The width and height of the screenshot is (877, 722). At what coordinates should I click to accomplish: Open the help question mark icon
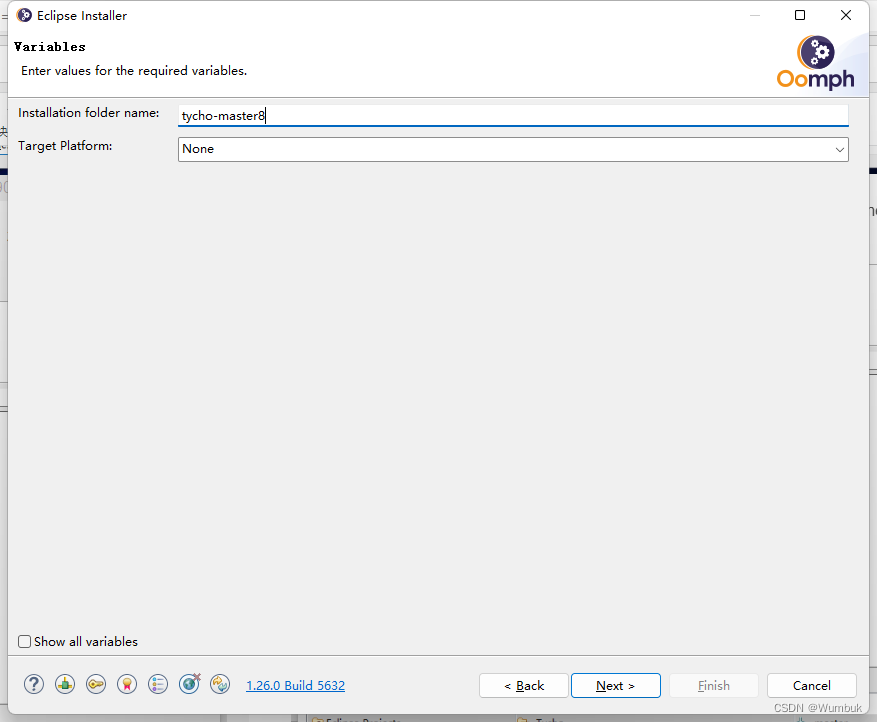34,685
